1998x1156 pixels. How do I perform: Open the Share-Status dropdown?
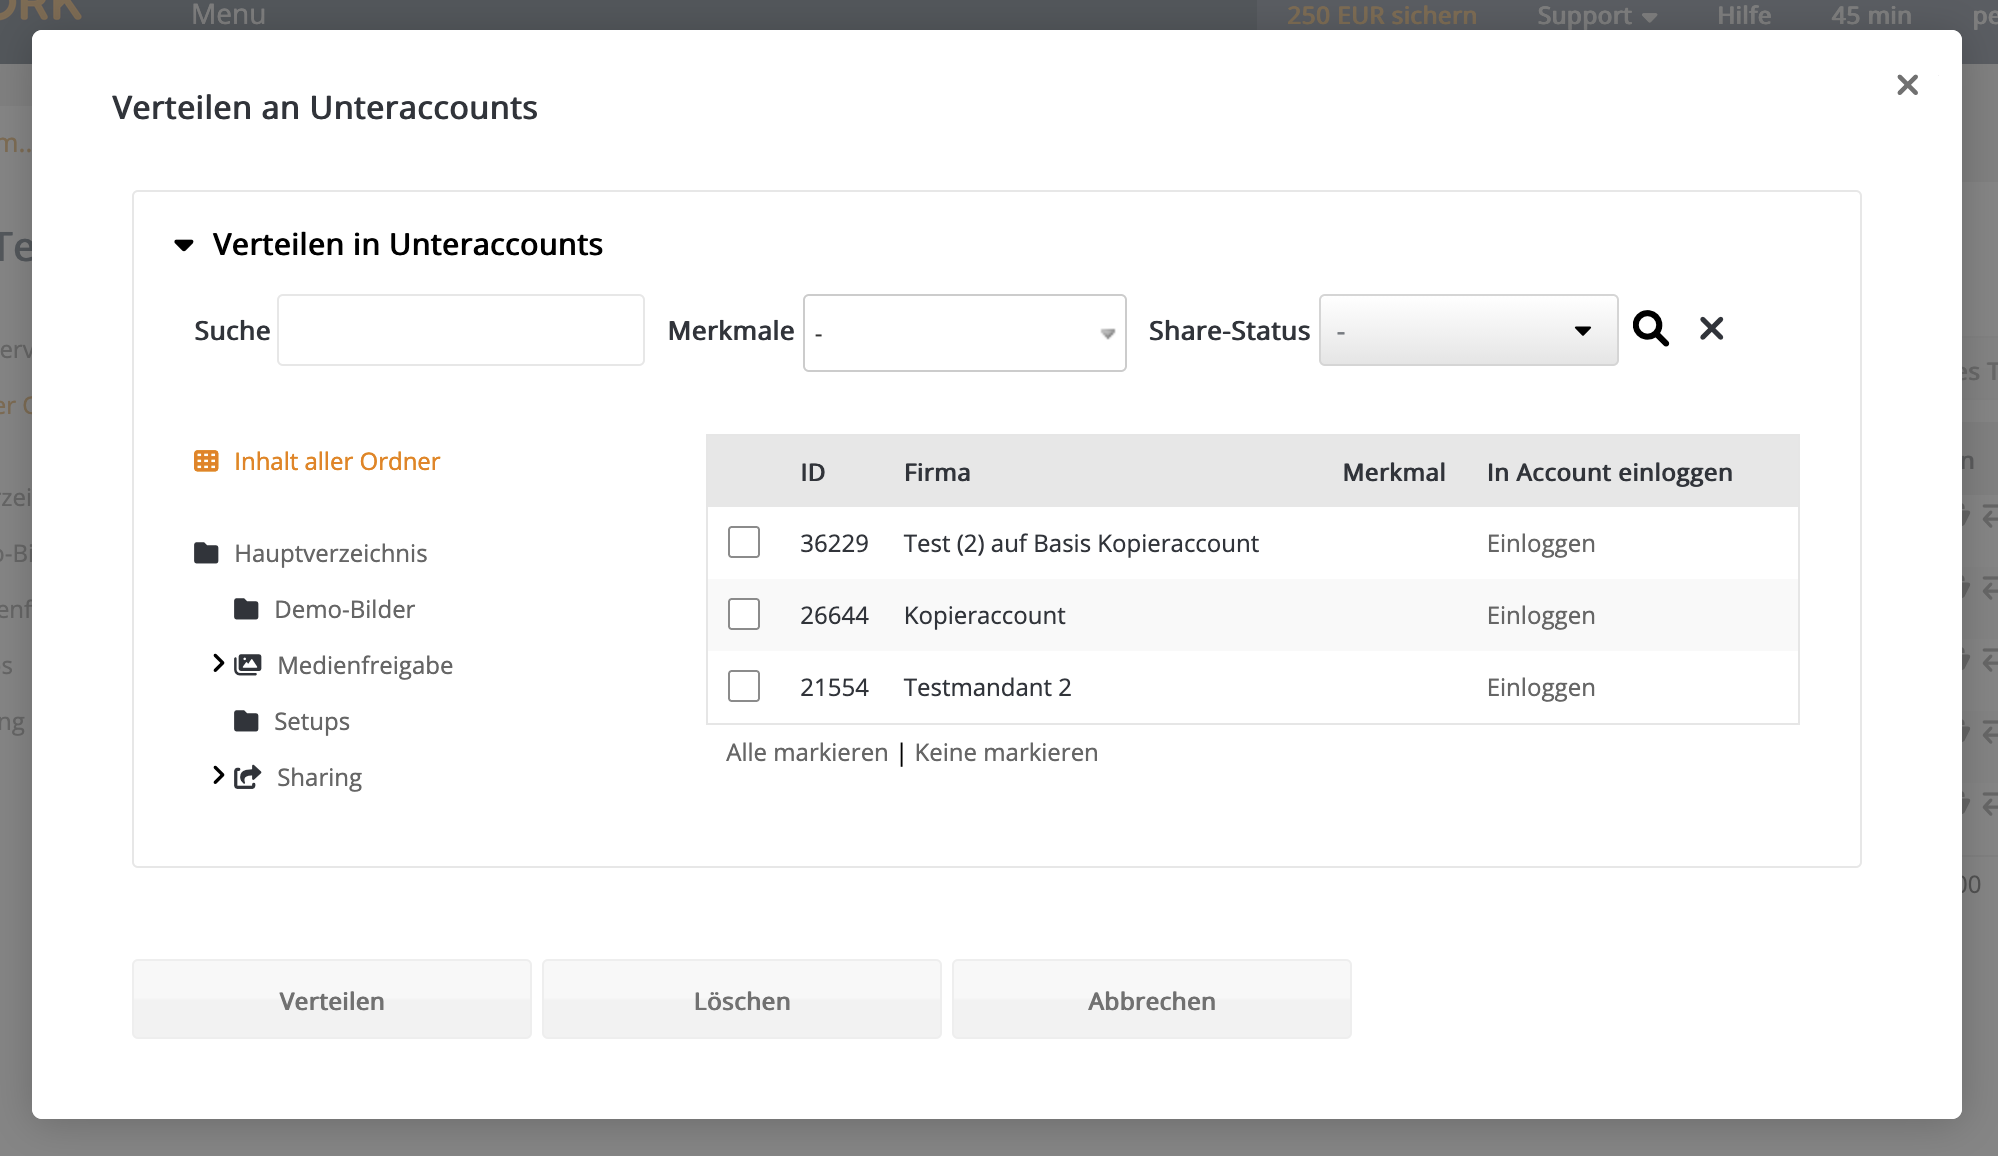point(1467,331)
